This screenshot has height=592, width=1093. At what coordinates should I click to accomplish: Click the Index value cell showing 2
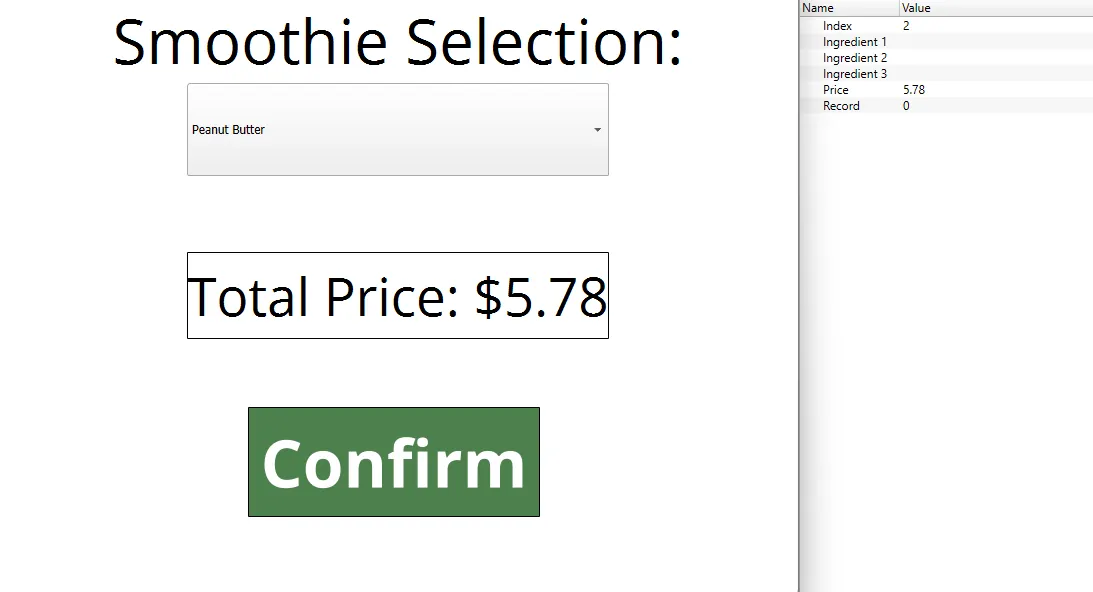[906, 26]
